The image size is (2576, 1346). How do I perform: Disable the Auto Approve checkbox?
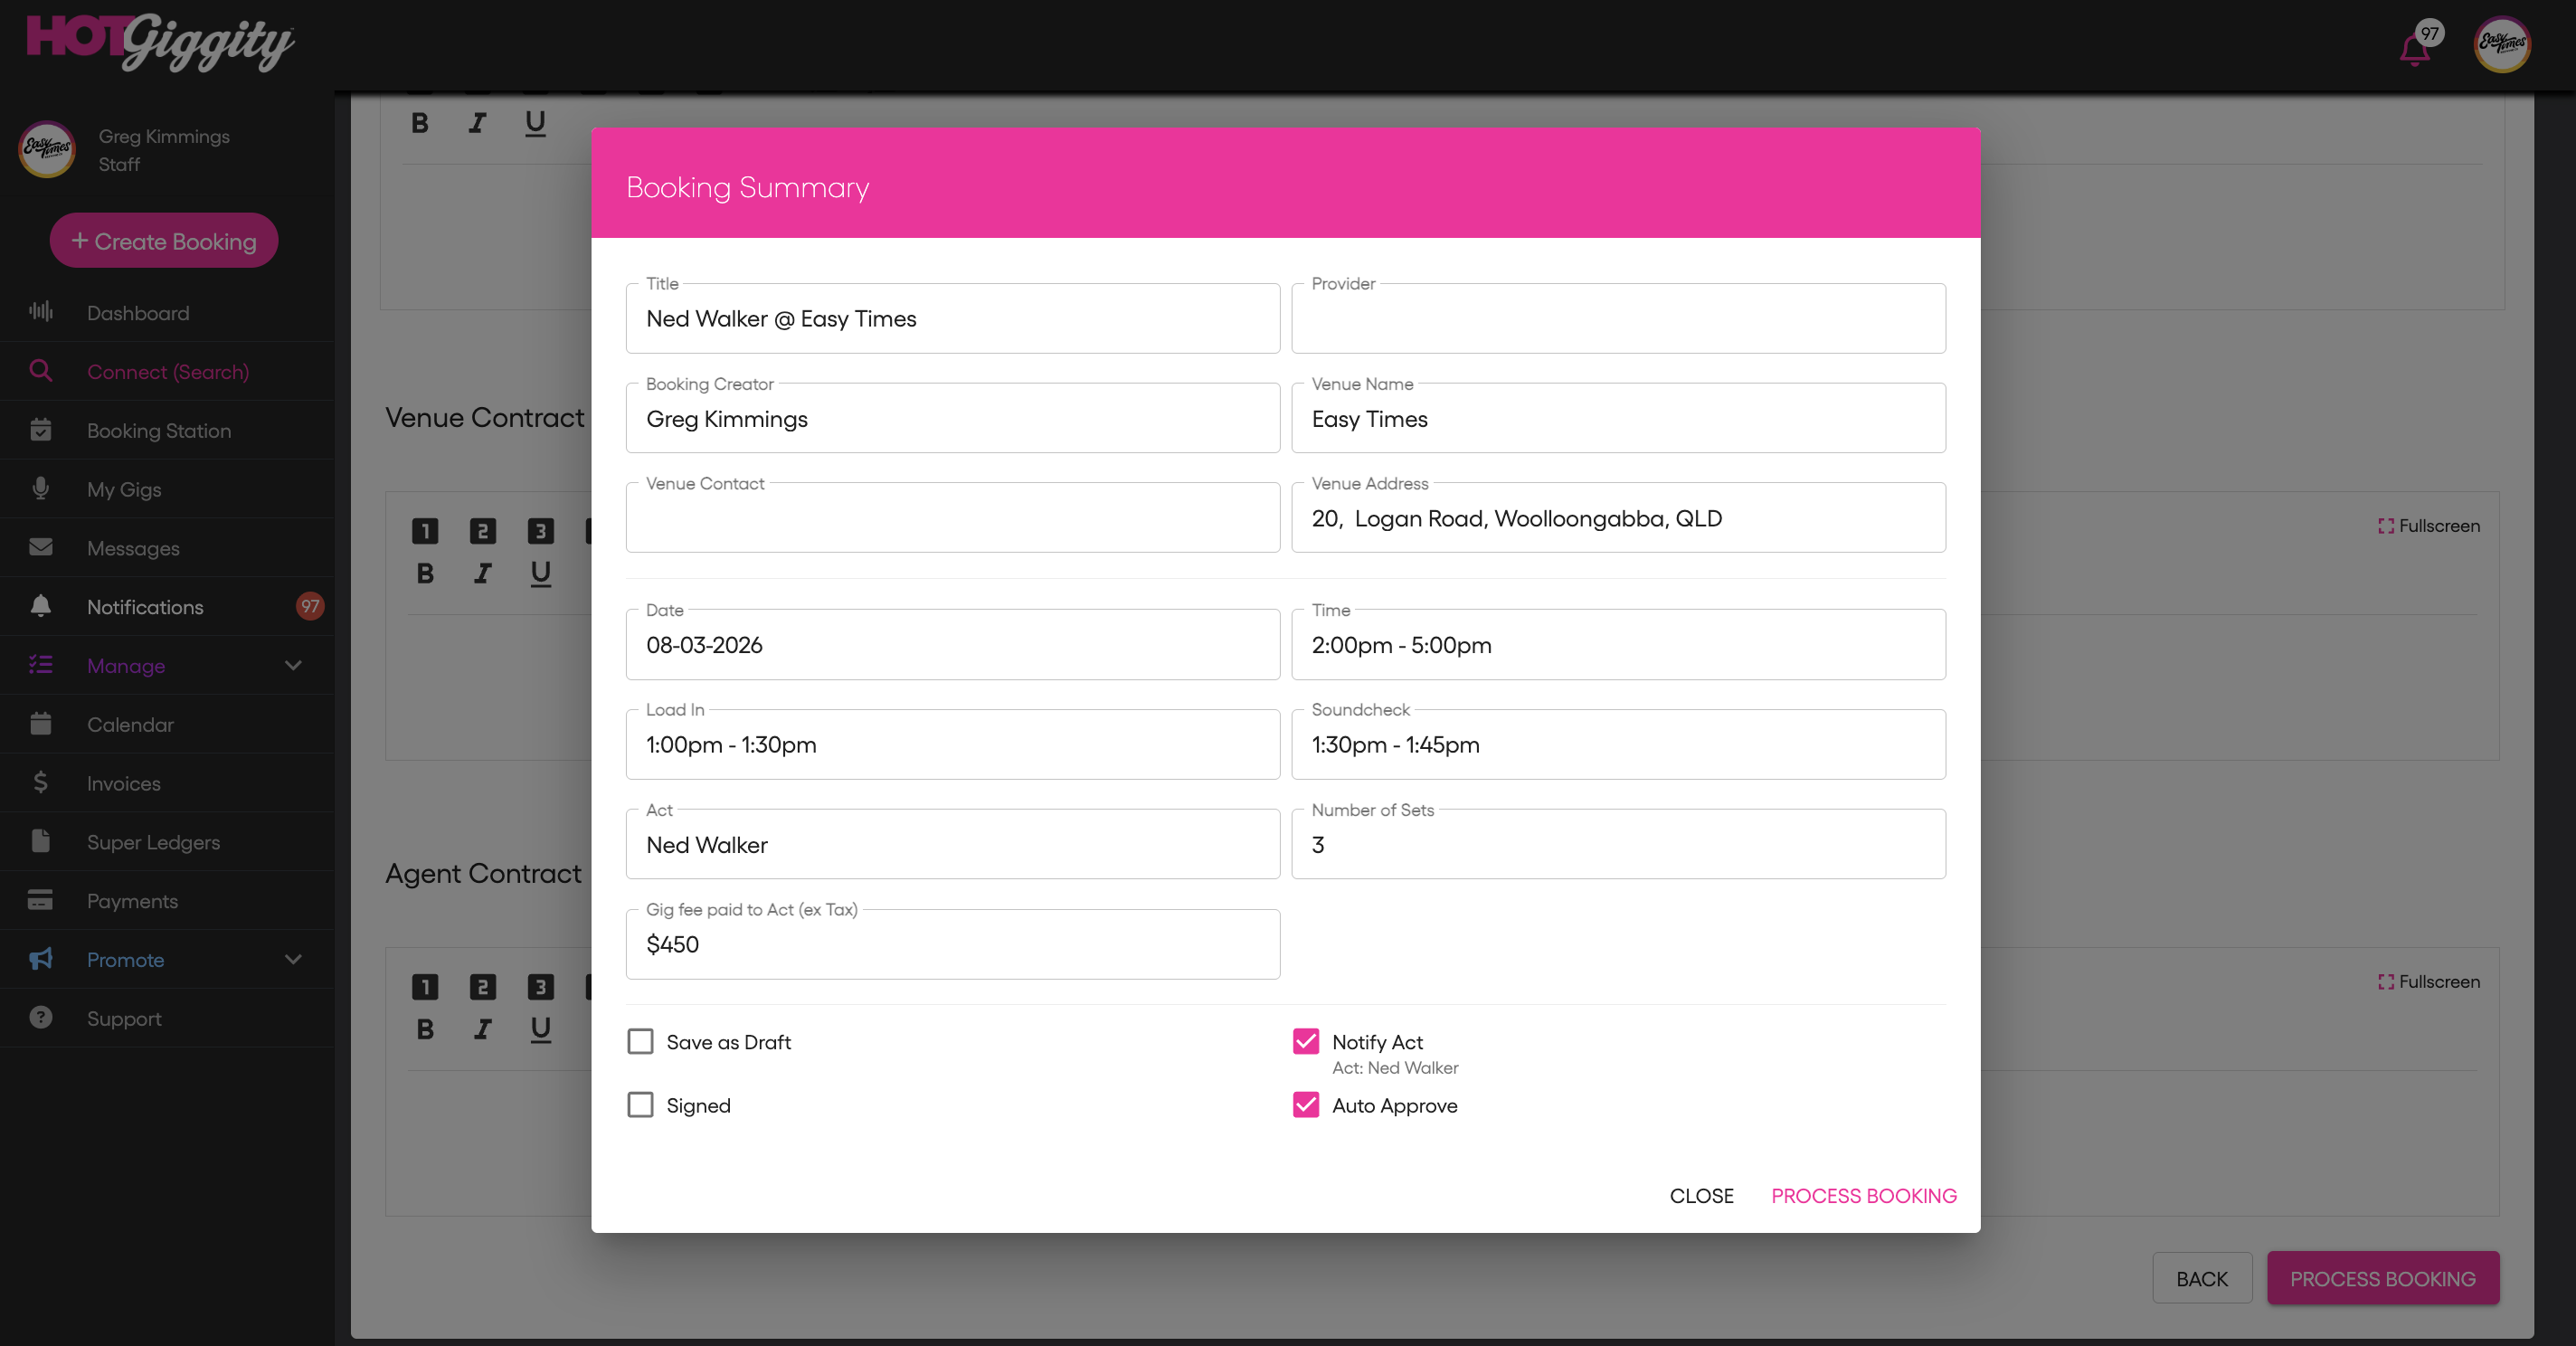pos(1306,1105)
